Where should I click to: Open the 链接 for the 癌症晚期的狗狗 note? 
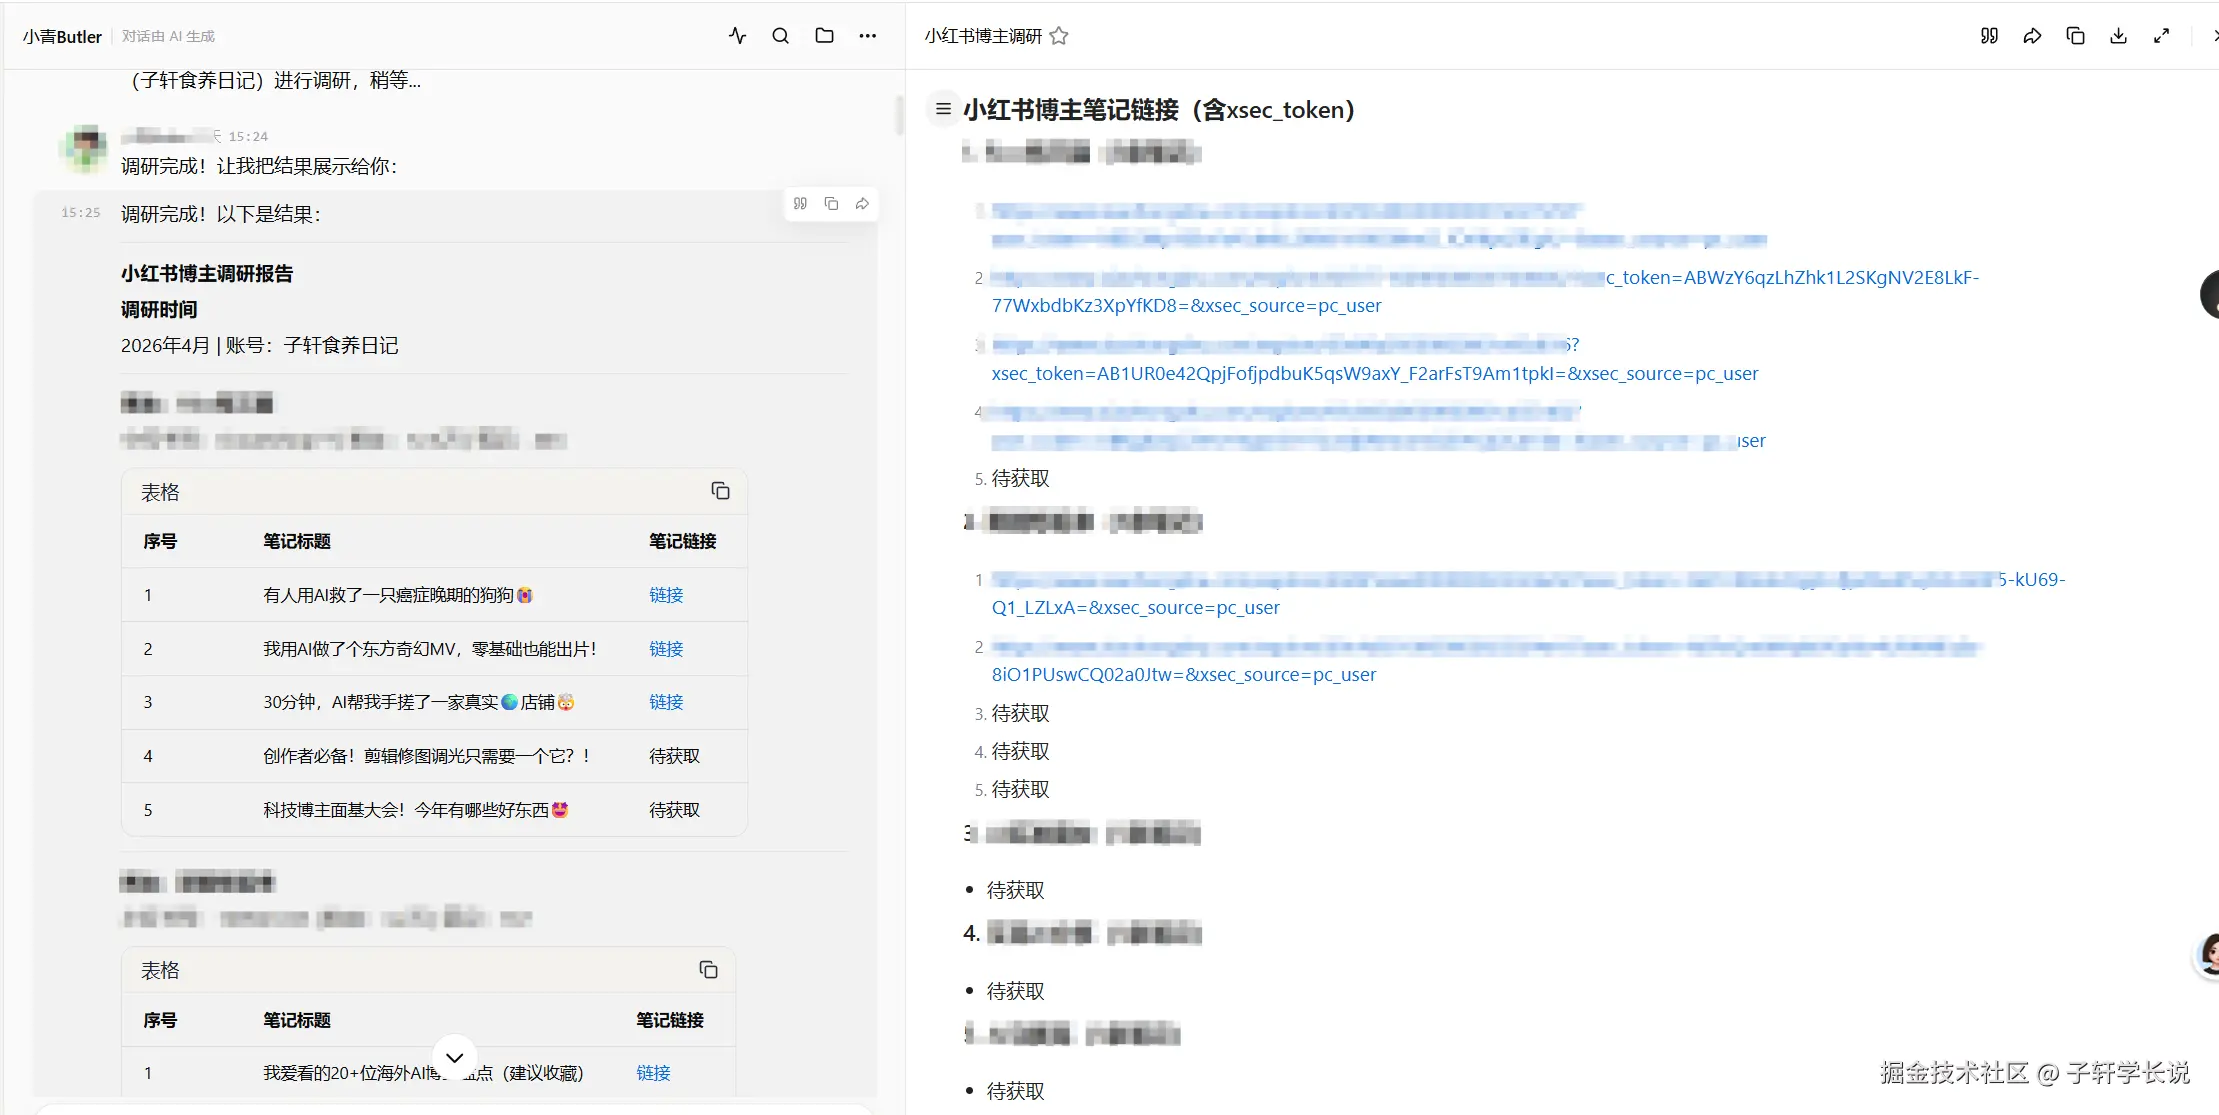666,595
